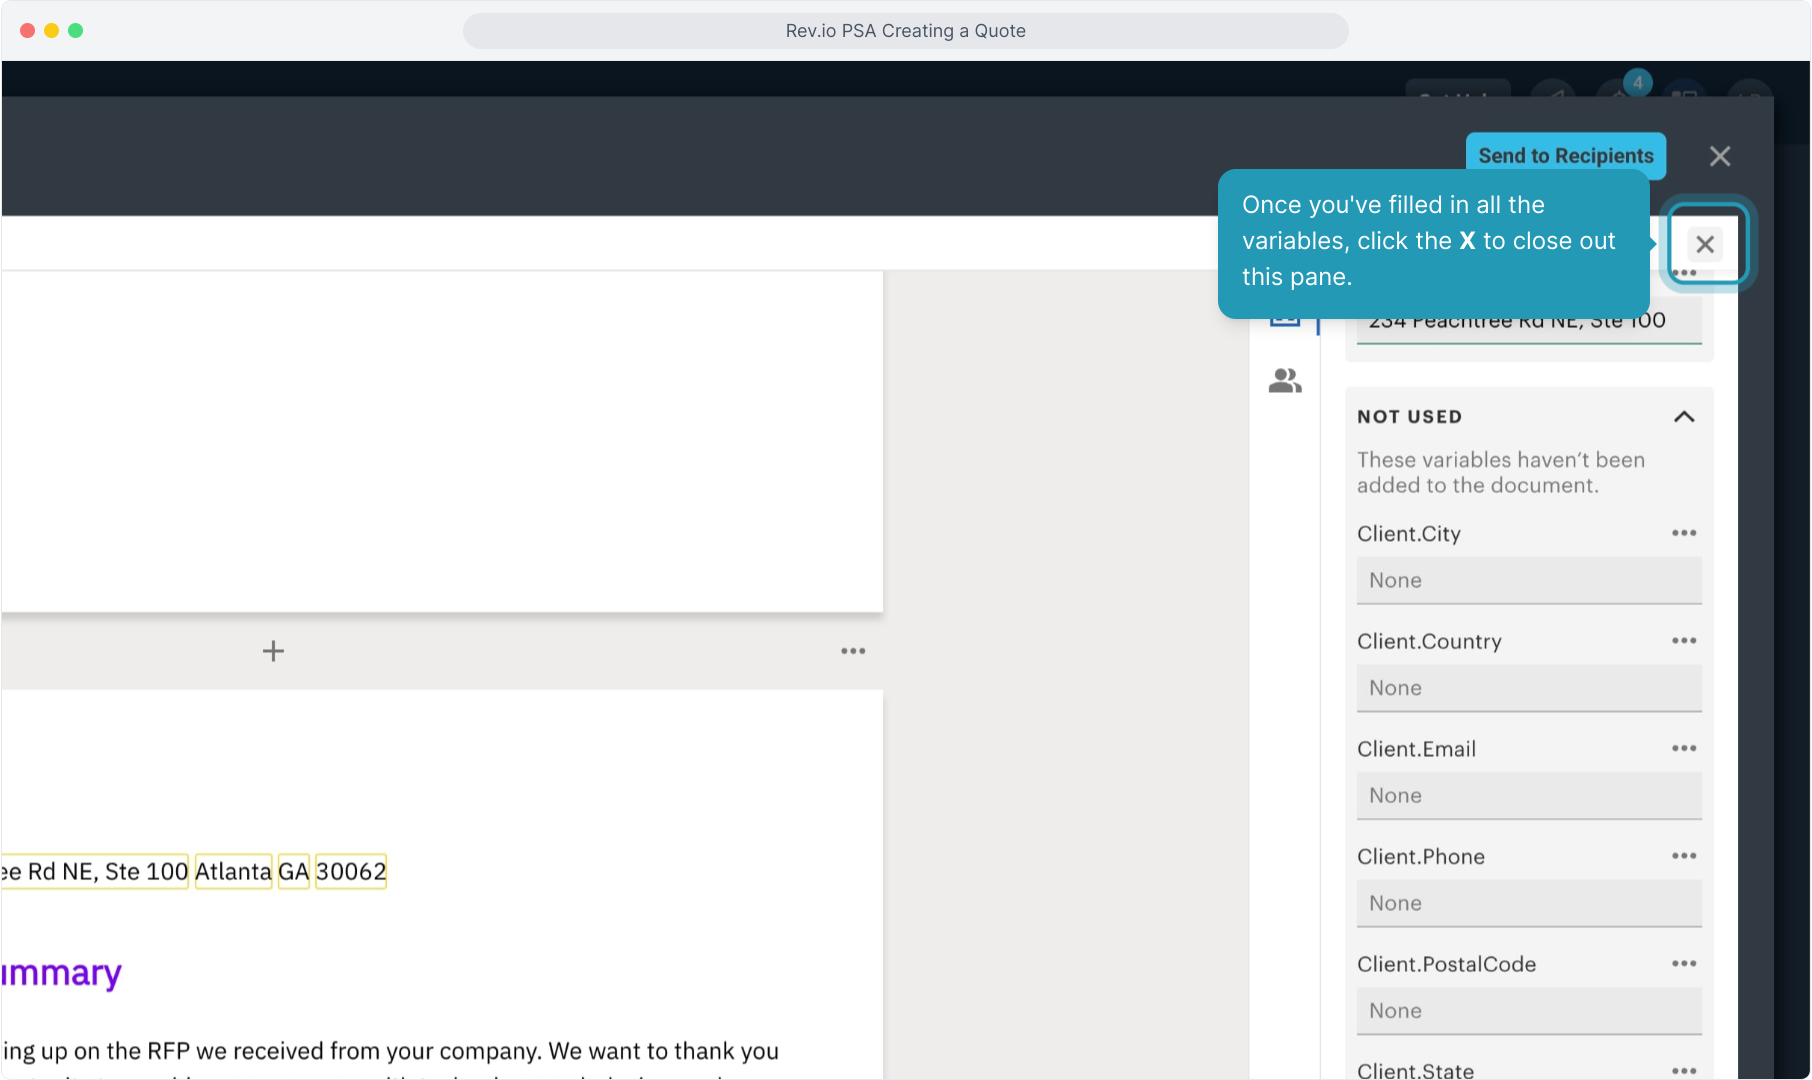Click the Client.Country variable label

point(1429,642)
